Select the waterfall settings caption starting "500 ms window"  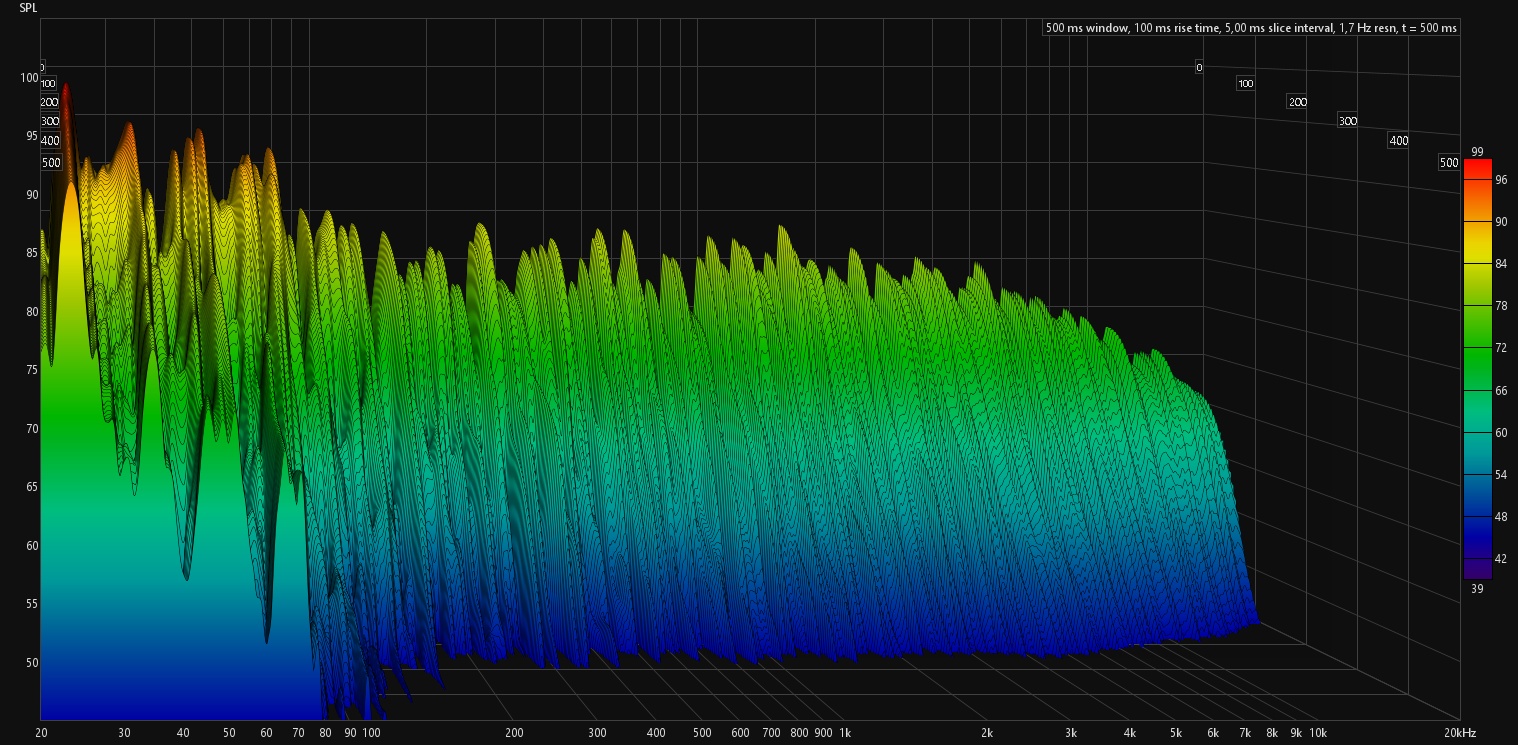pyautogui.click(x=1251, y=28)
